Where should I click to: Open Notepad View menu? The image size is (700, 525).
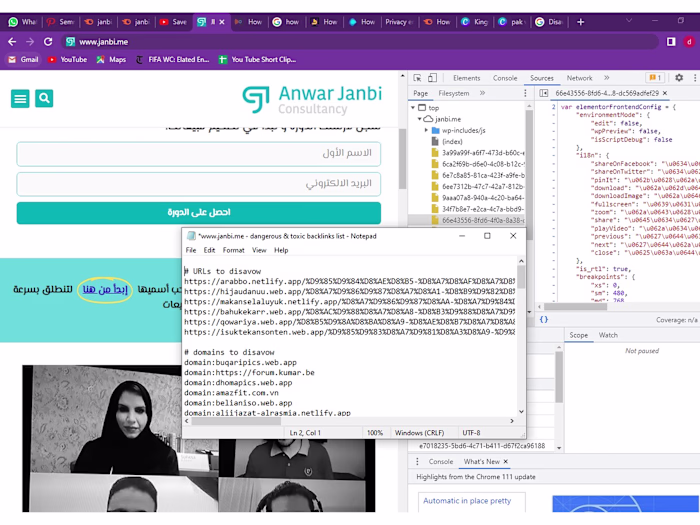(259, 250)
